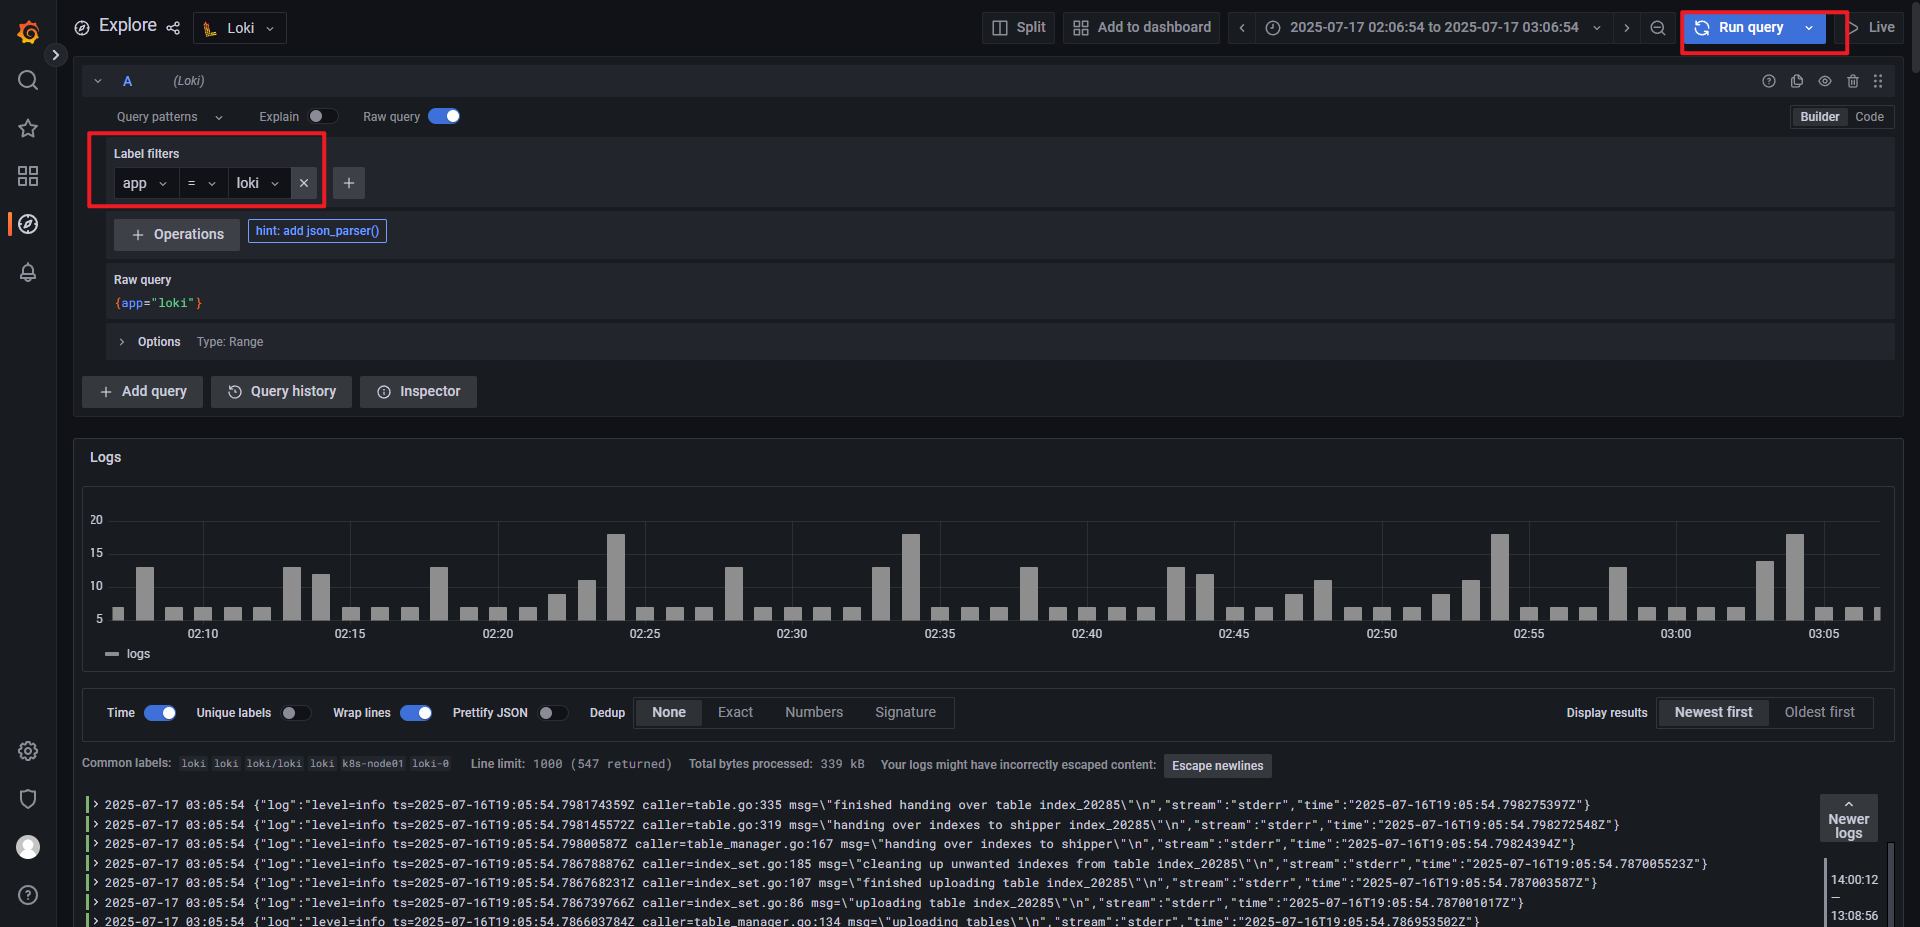Open the Configuration gear icon
The image size is (1920, 927).
[28, 751]
